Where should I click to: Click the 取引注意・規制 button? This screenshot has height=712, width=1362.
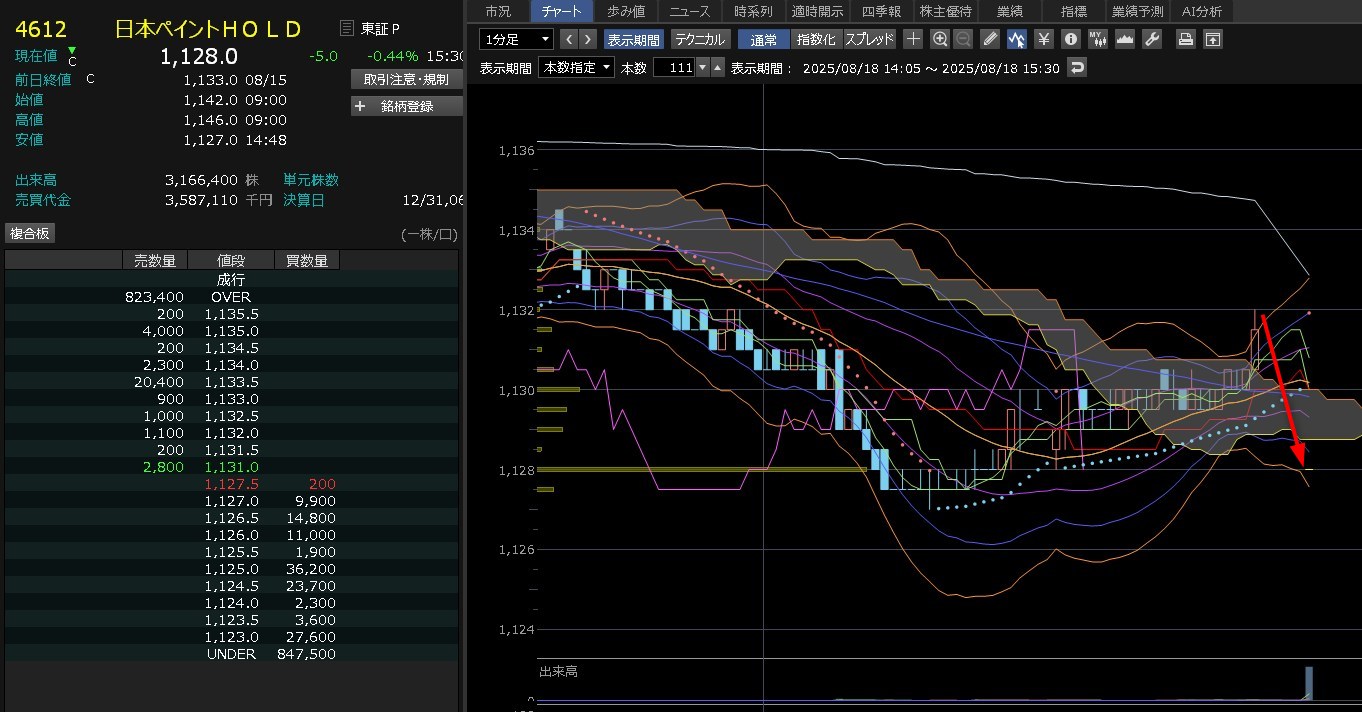click(x=406, y=79)
